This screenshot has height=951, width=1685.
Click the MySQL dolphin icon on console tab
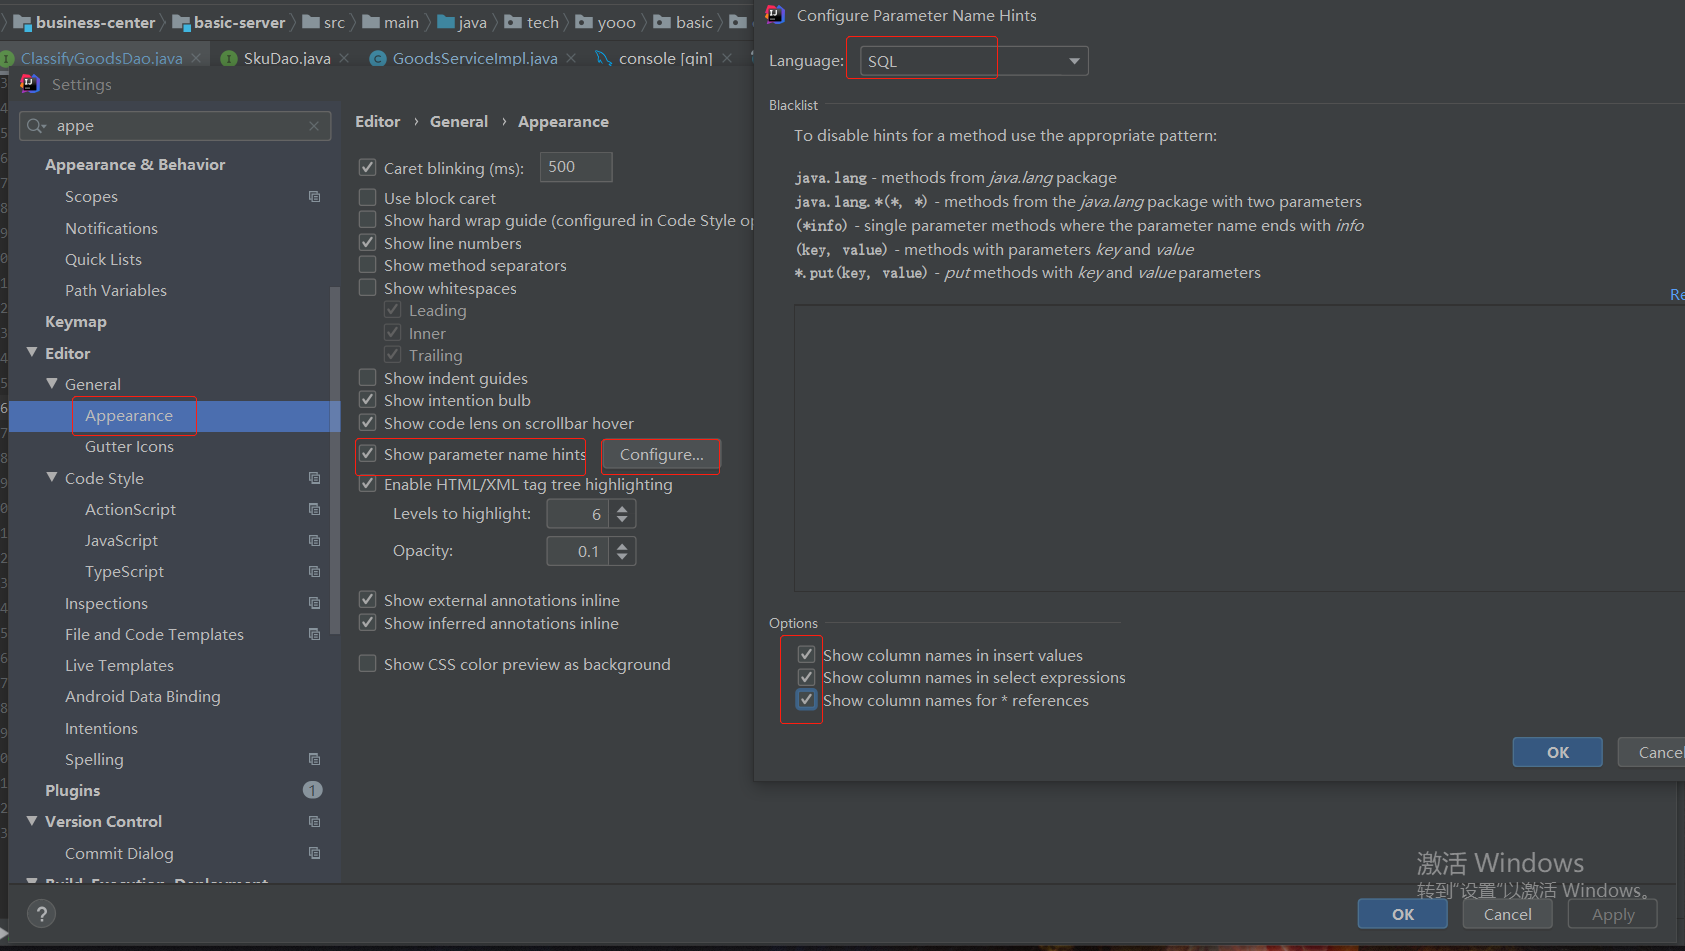tap(601, 58)
